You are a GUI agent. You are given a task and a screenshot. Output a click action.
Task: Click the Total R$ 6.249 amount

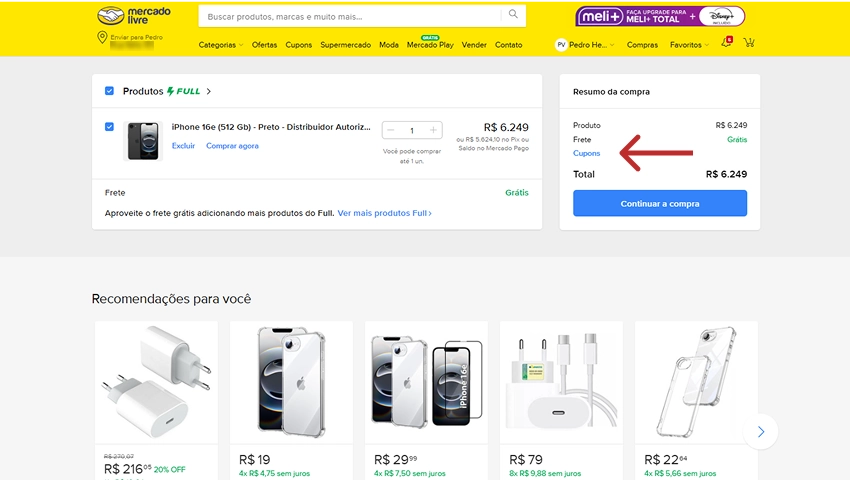click(x=726, y=174)
